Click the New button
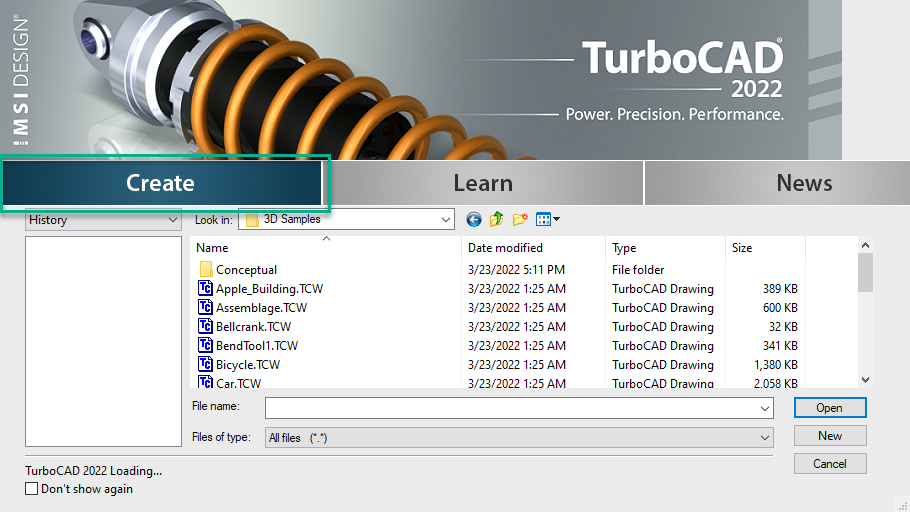 (830, 435)
